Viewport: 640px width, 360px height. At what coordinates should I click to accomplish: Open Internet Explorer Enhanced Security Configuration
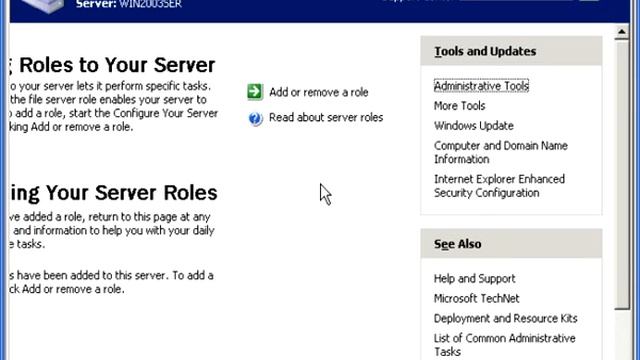(499, 186)
